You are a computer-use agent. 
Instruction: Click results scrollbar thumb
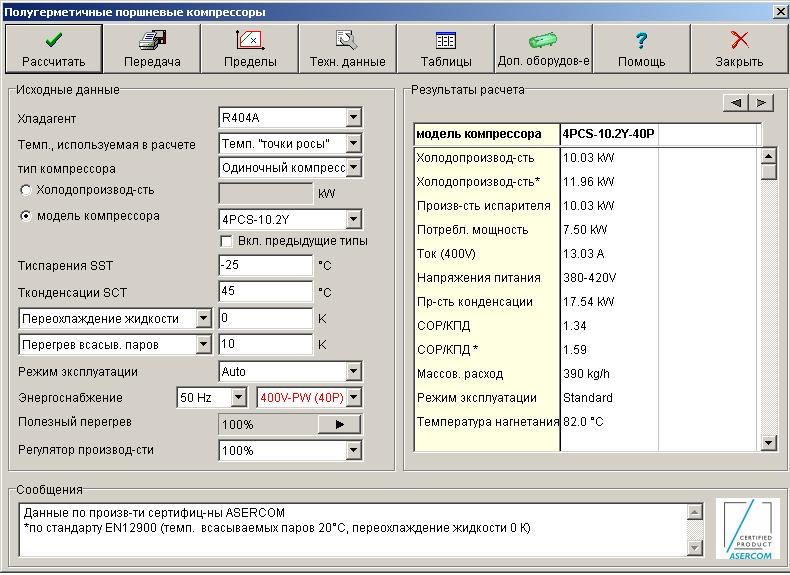click(x=768, y=172)
